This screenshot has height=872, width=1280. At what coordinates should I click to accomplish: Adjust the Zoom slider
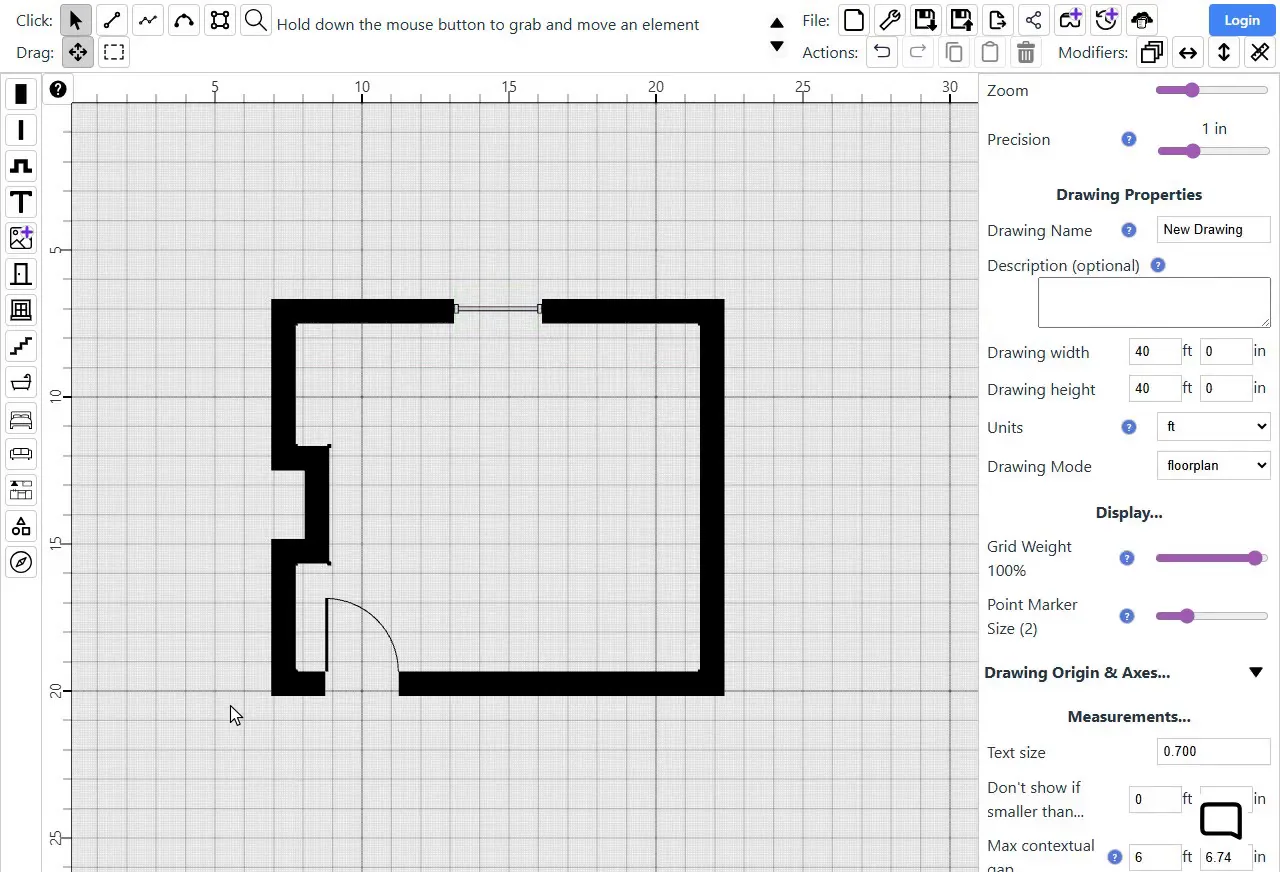pyautogui.click(x=1212, y=90)
